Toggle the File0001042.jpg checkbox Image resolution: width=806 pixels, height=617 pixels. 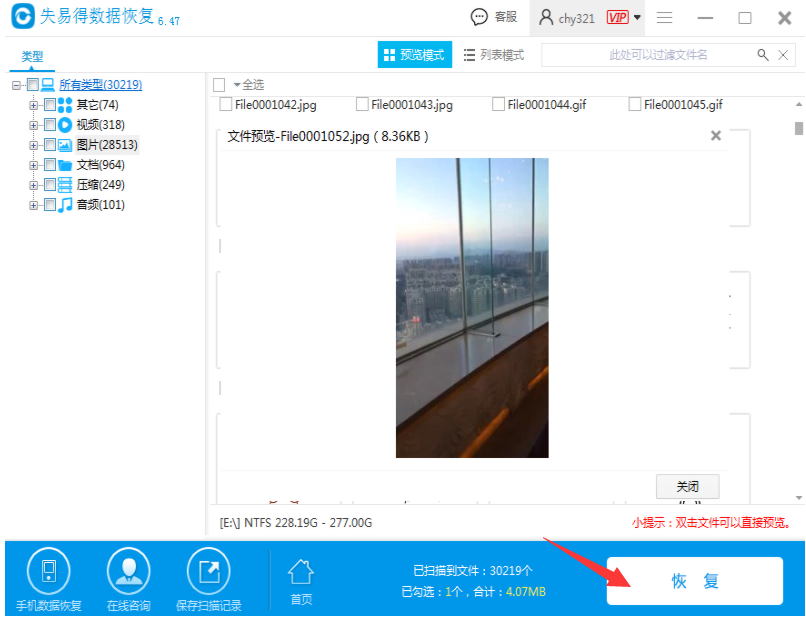pyautogui.click(x=225, y=104)
